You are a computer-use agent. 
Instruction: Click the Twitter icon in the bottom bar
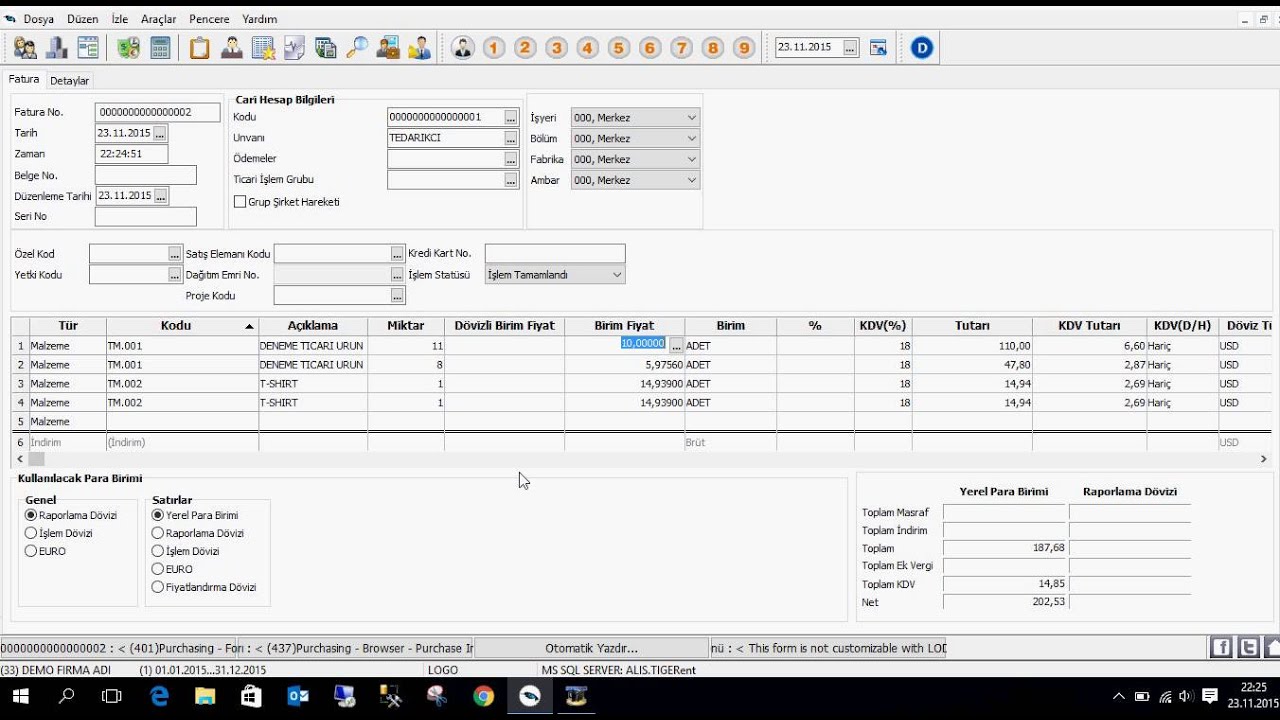[x=1248, y=647]
